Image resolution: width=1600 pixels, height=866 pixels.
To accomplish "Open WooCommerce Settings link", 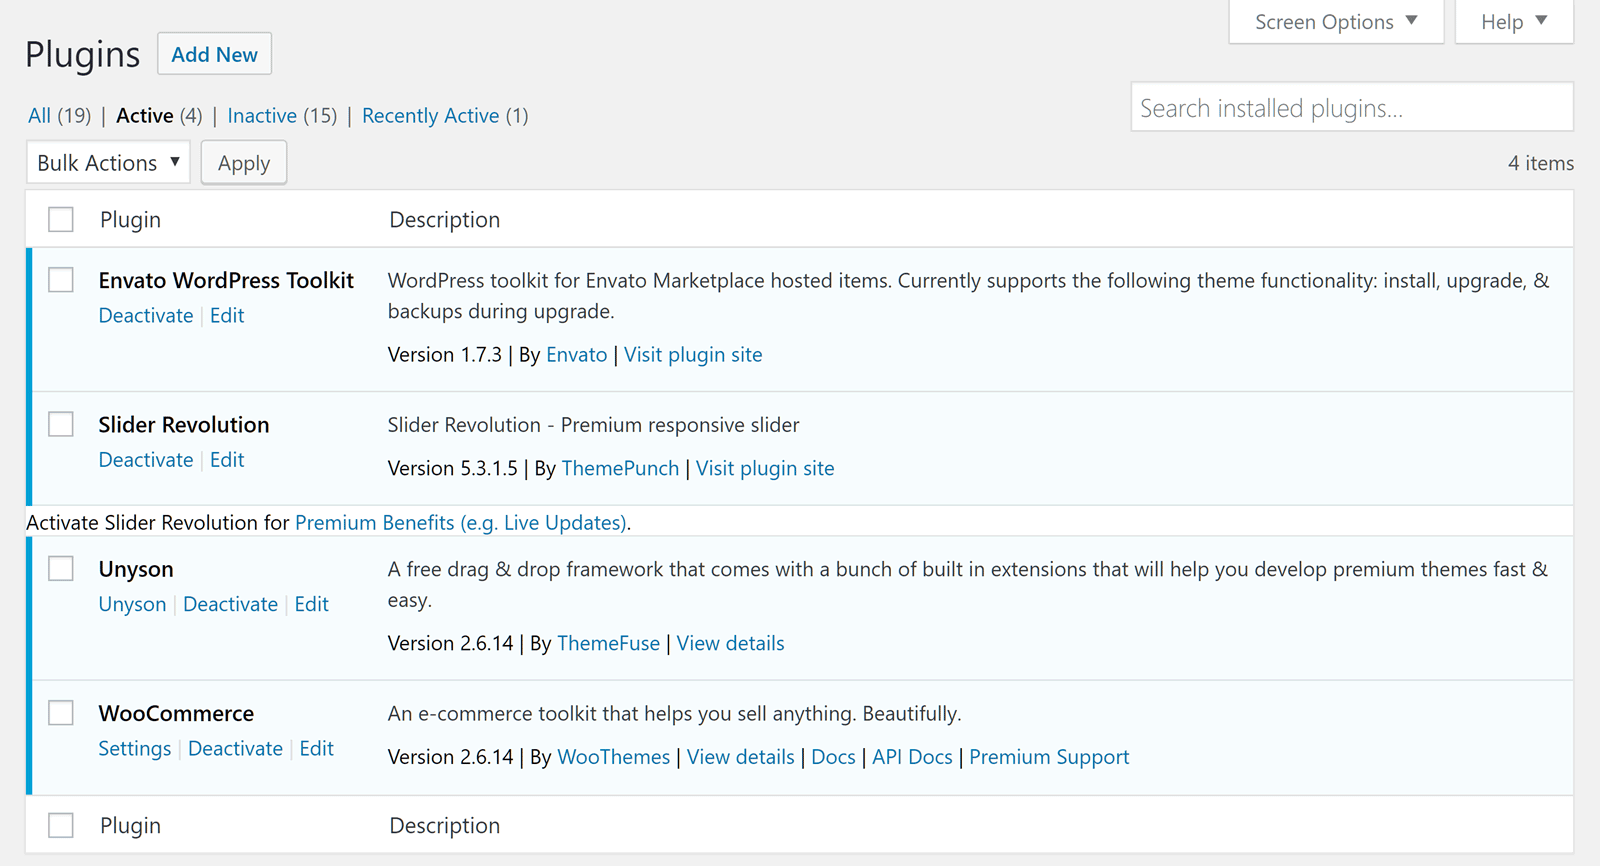I will pyautogui.click(x=135, y=749).
